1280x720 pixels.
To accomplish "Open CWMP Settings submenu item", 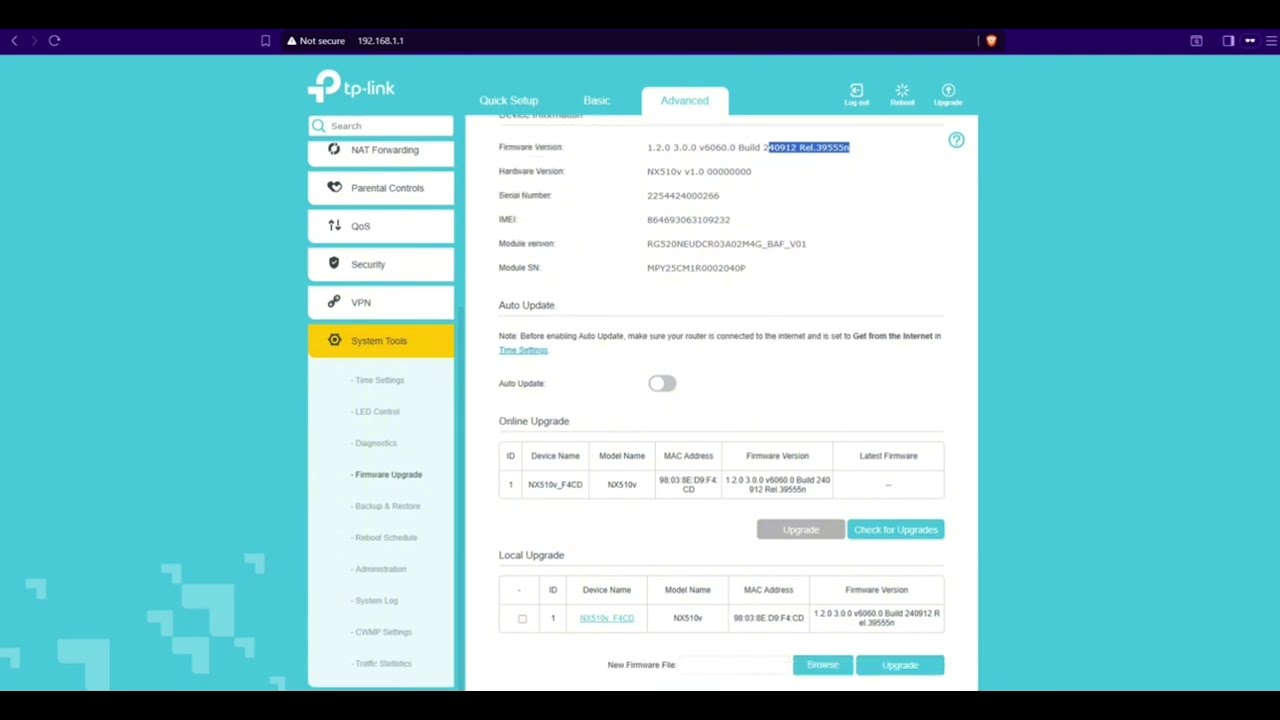I will pyautogui.click(x=381, y=632).
